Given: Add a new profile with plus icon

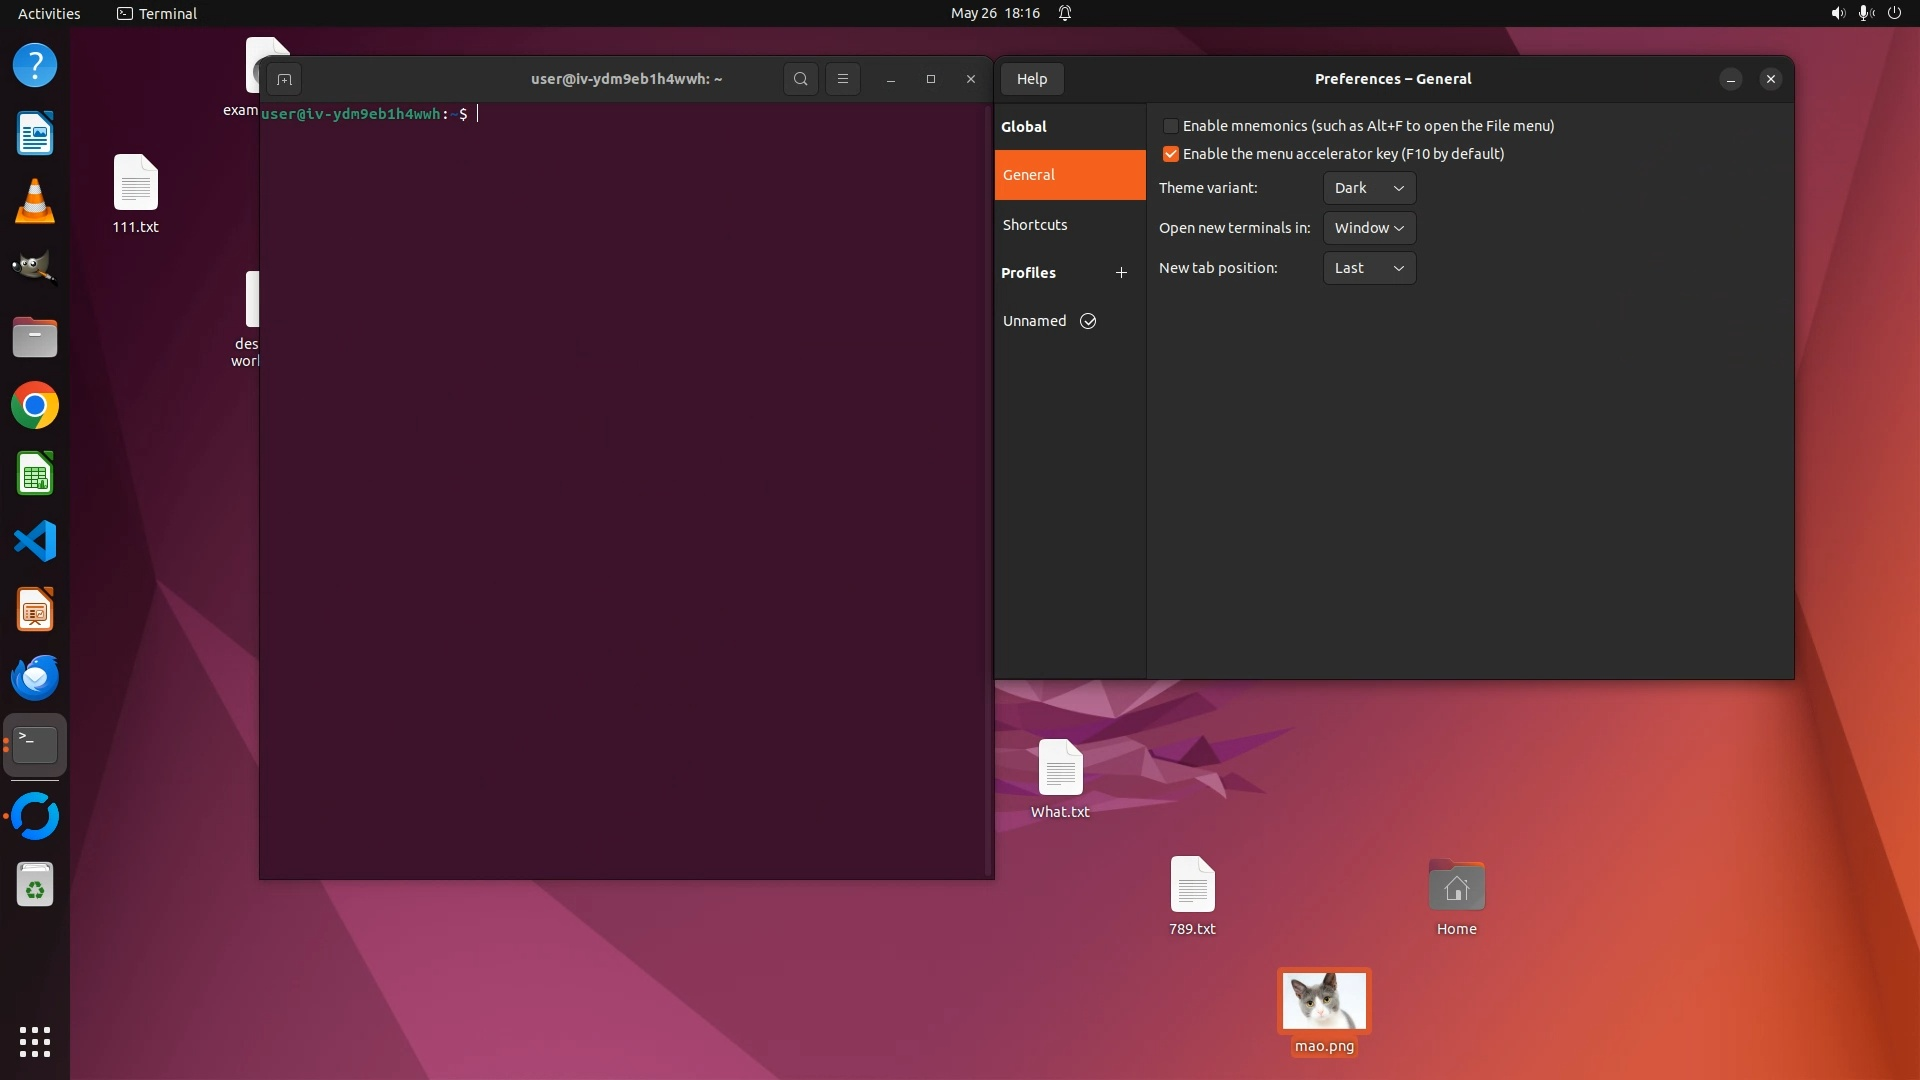Looking at the screenshot, I should coord(1121,273).
